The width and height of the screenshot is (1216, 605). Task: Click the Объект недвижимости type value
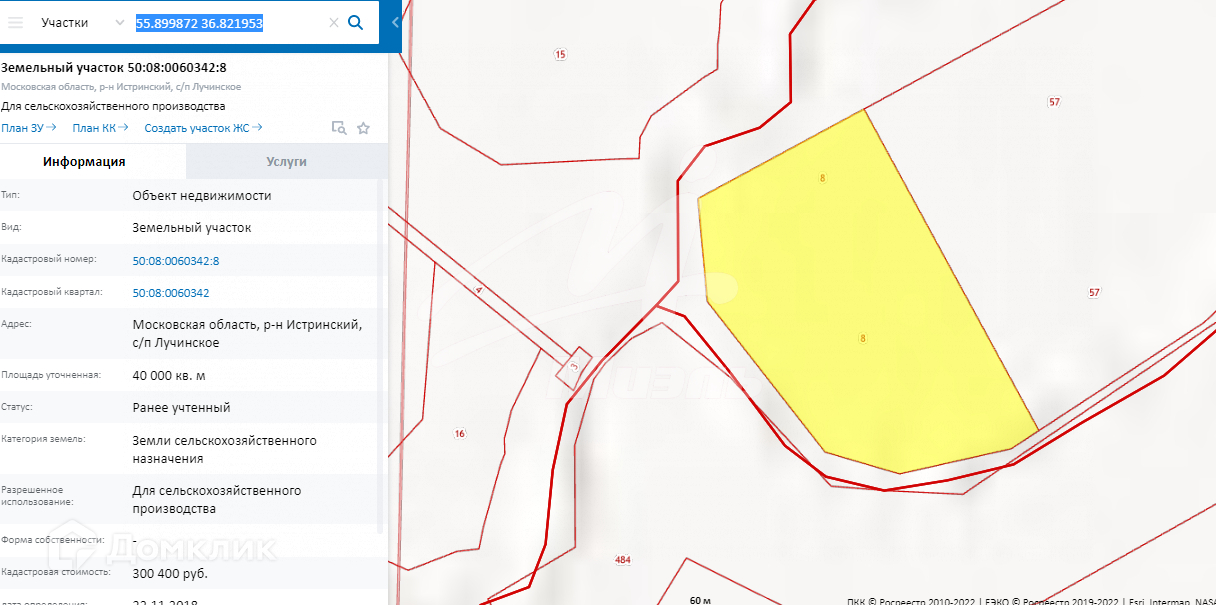click(202, 195)
